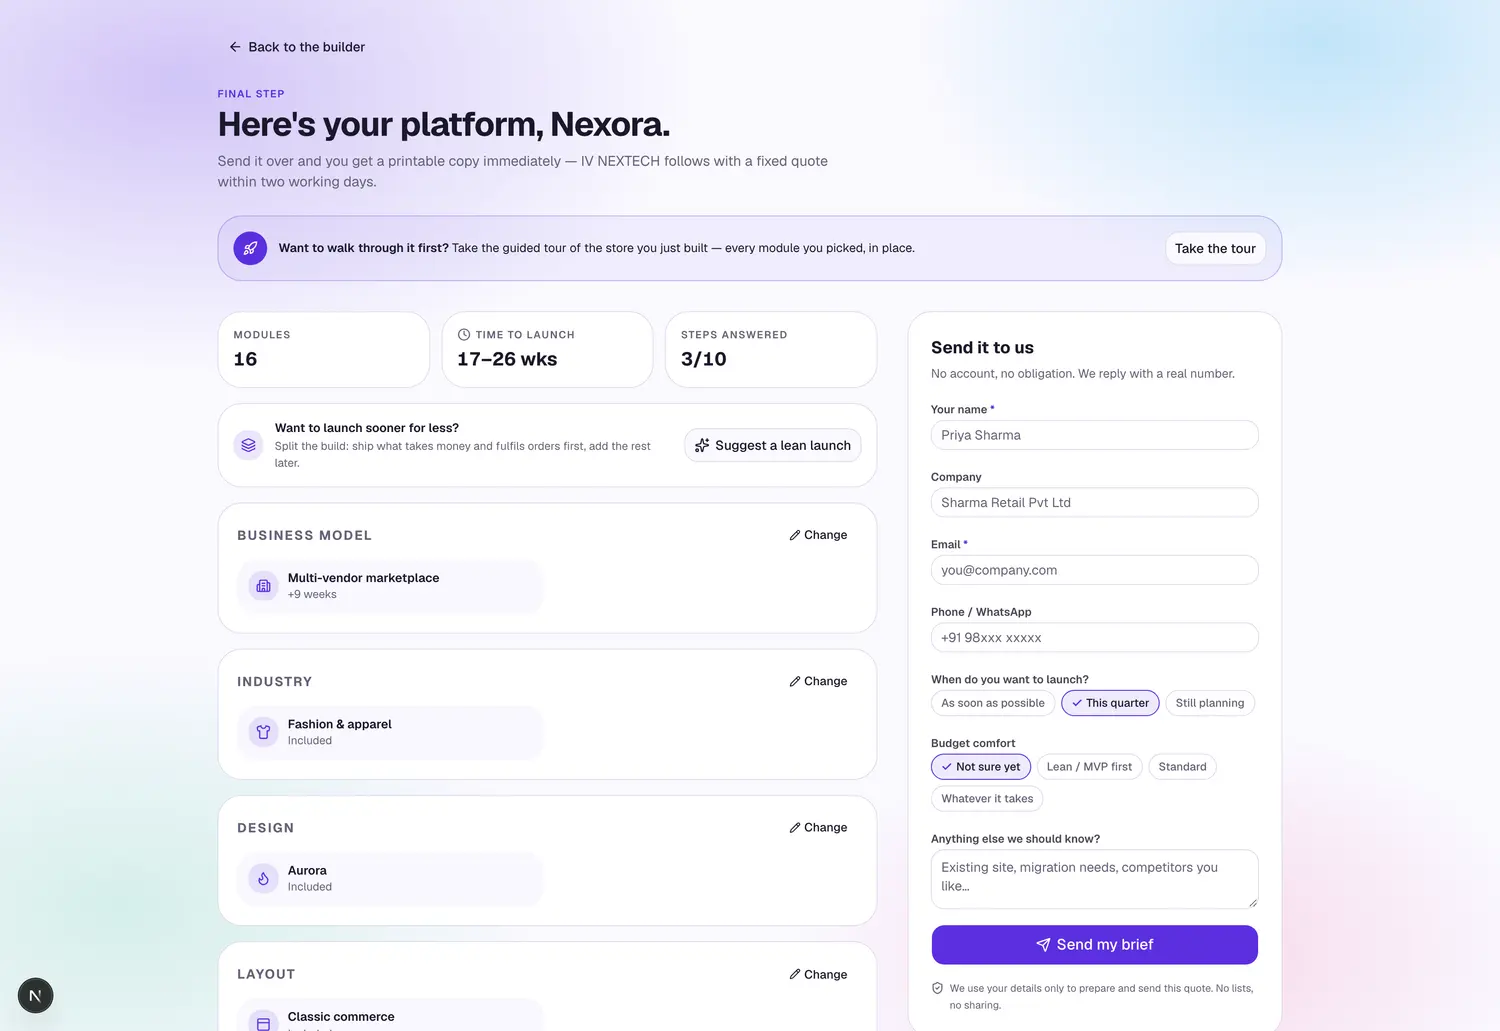Select the 'As soon as possible' launch option
The image size is (1500, 1031).
tap(993, 703)
